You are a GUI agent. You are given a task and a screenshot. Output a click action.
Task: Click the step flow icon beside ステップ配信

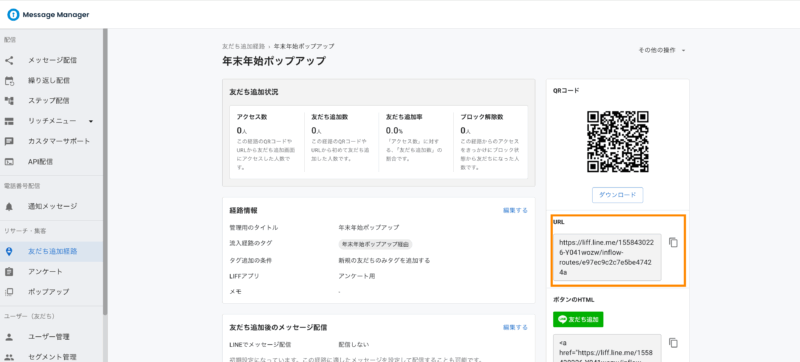[x=9, y=100]
